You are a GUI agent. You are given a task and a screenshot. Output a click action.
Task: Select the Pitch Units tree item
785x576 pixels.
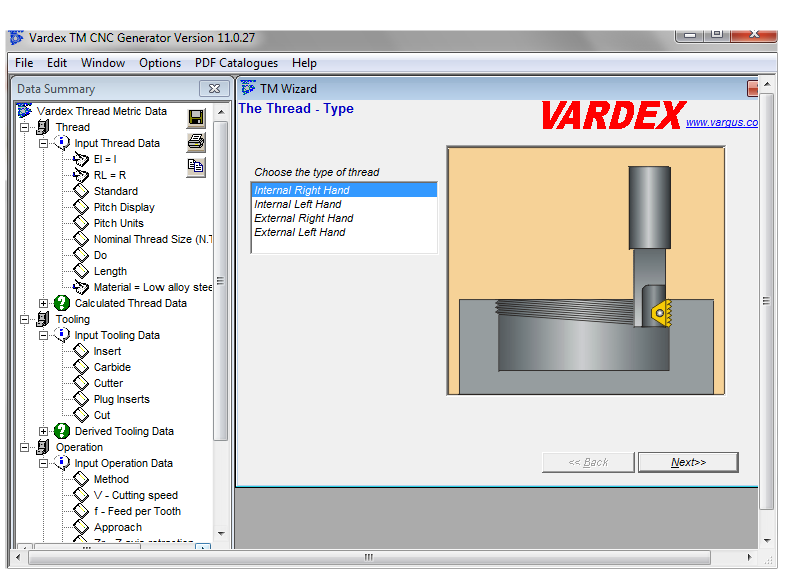[x=119, y=223]
